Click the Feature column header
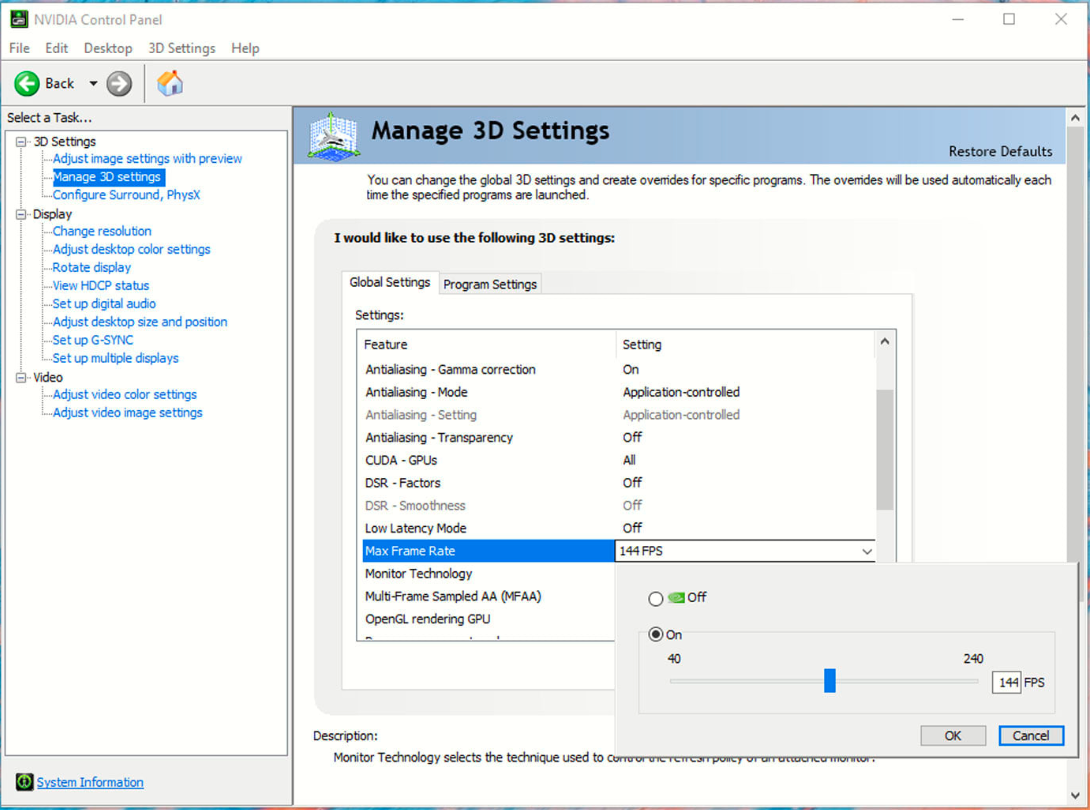Image resolution: width=1090 pixels, height=810 pixels. 487,345
